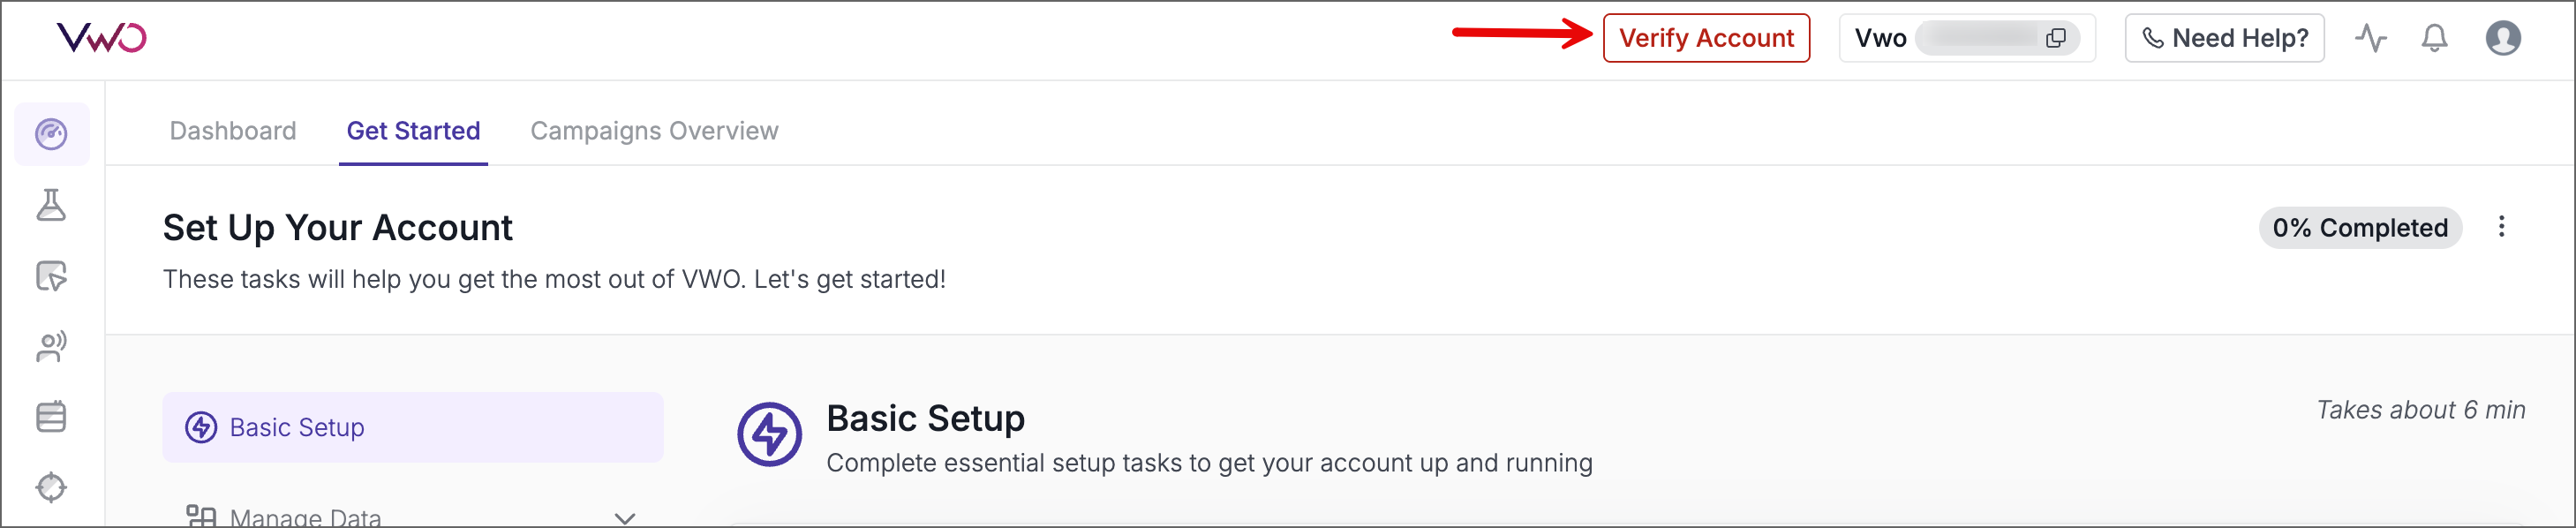Viewport: 2576px width, 528px height.
Task: Click the Need Help? button
Action: click(2225, 38)
